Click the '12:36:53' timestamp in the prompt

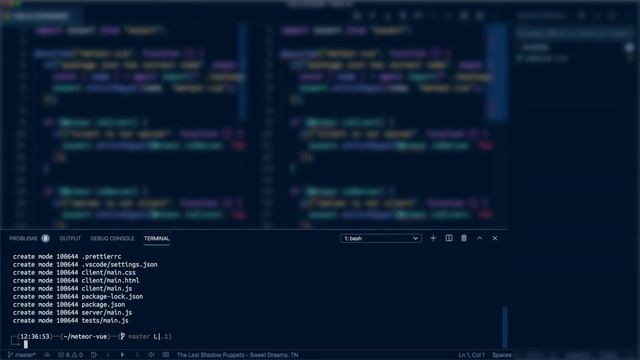tap(35, 337)
